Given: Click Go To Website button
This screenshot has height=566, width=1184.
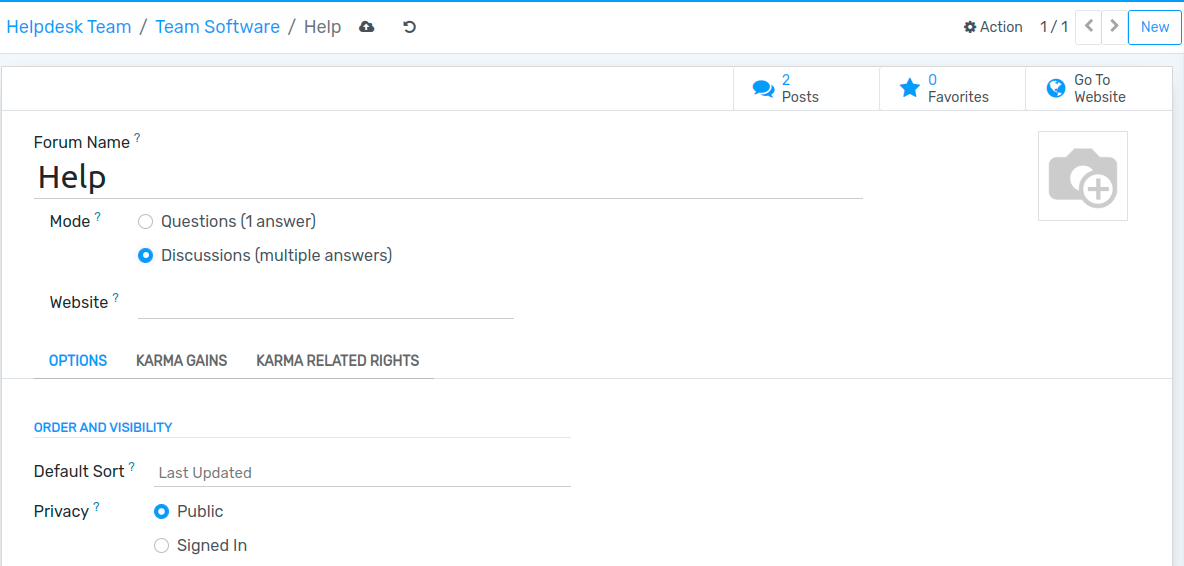Looking at the screenshot, I should click(1099, 88).
